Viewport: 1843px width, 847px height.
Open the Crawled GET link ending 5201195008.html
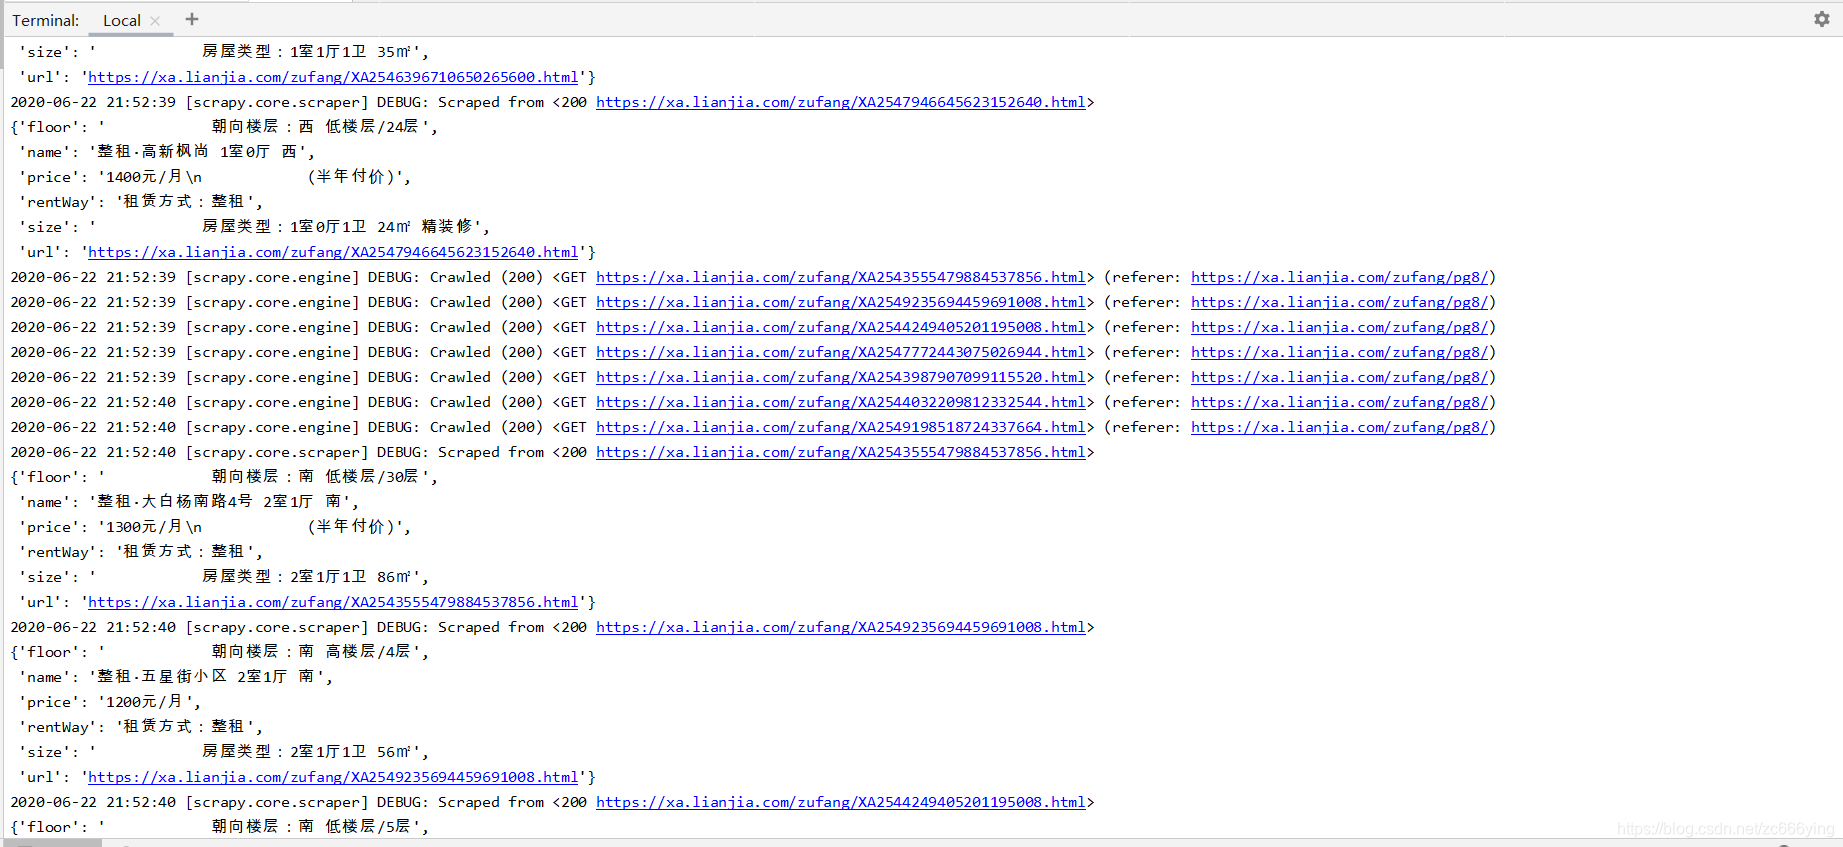point(841,327)
